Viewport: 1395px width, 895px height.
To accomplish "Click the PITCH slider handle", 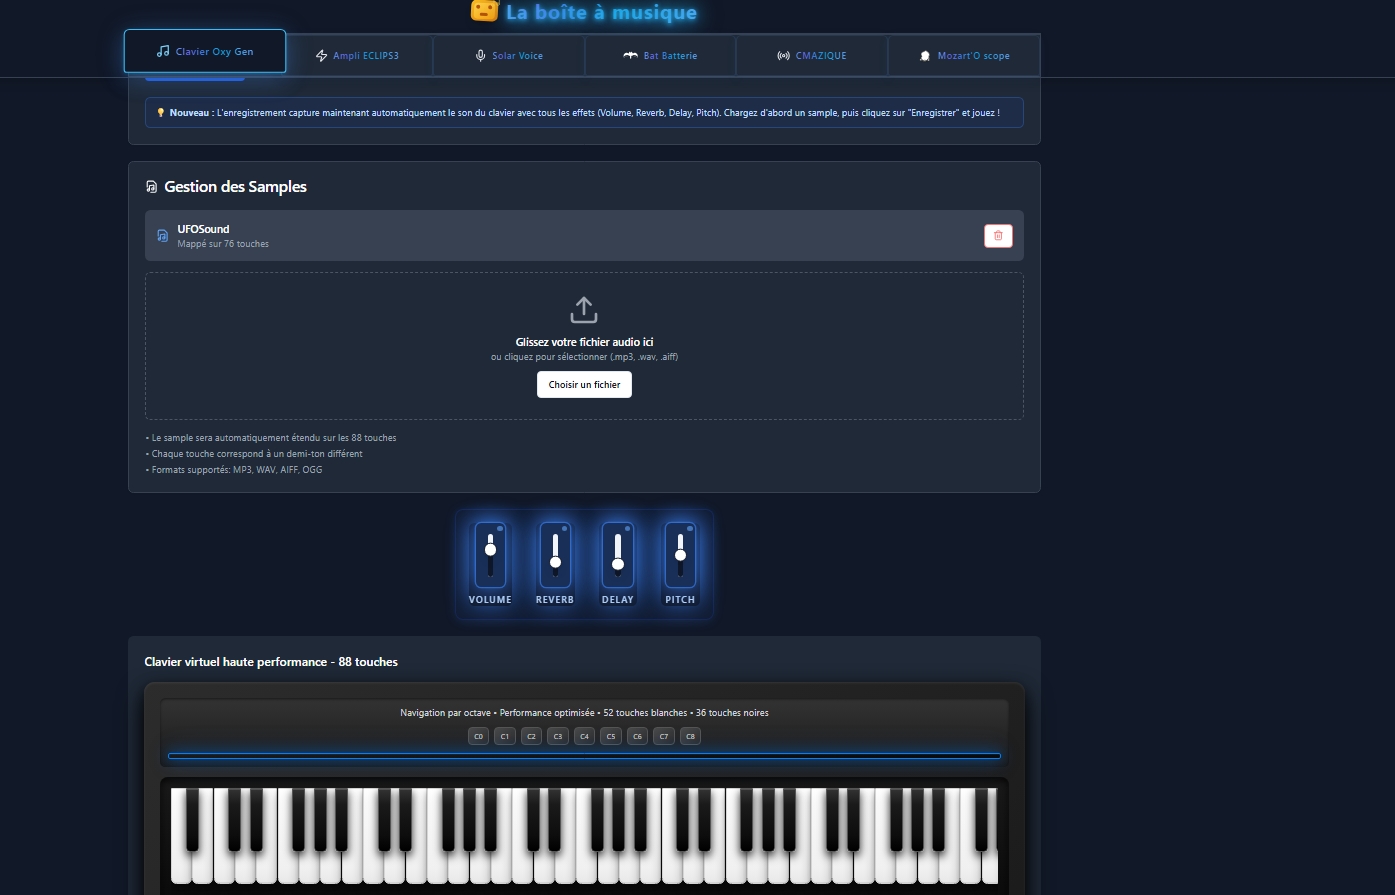I will tap(680, 555).
